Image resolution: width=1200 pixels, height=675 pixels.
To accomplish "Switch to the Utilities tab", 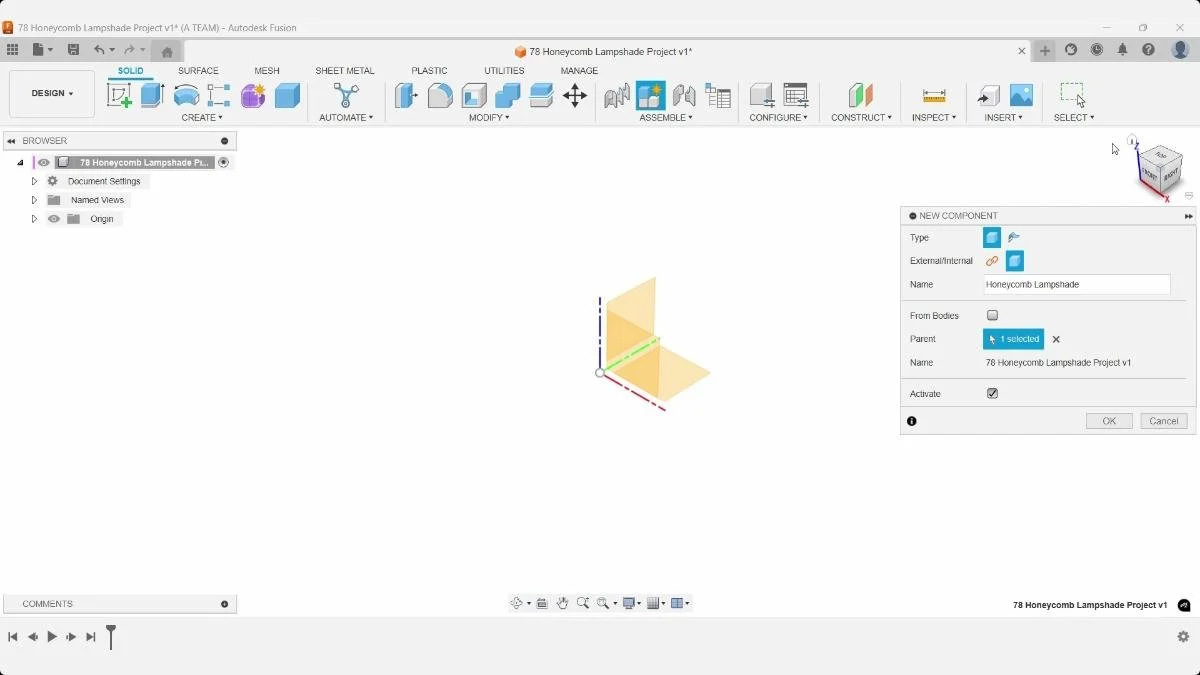I will click(504, 71).
